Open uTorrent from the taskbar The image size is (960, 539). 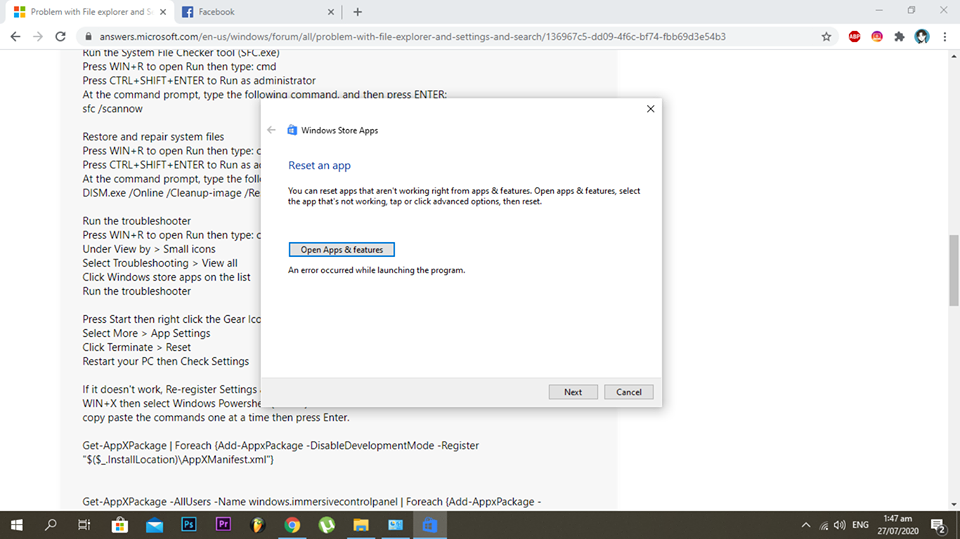pos(327,525)
